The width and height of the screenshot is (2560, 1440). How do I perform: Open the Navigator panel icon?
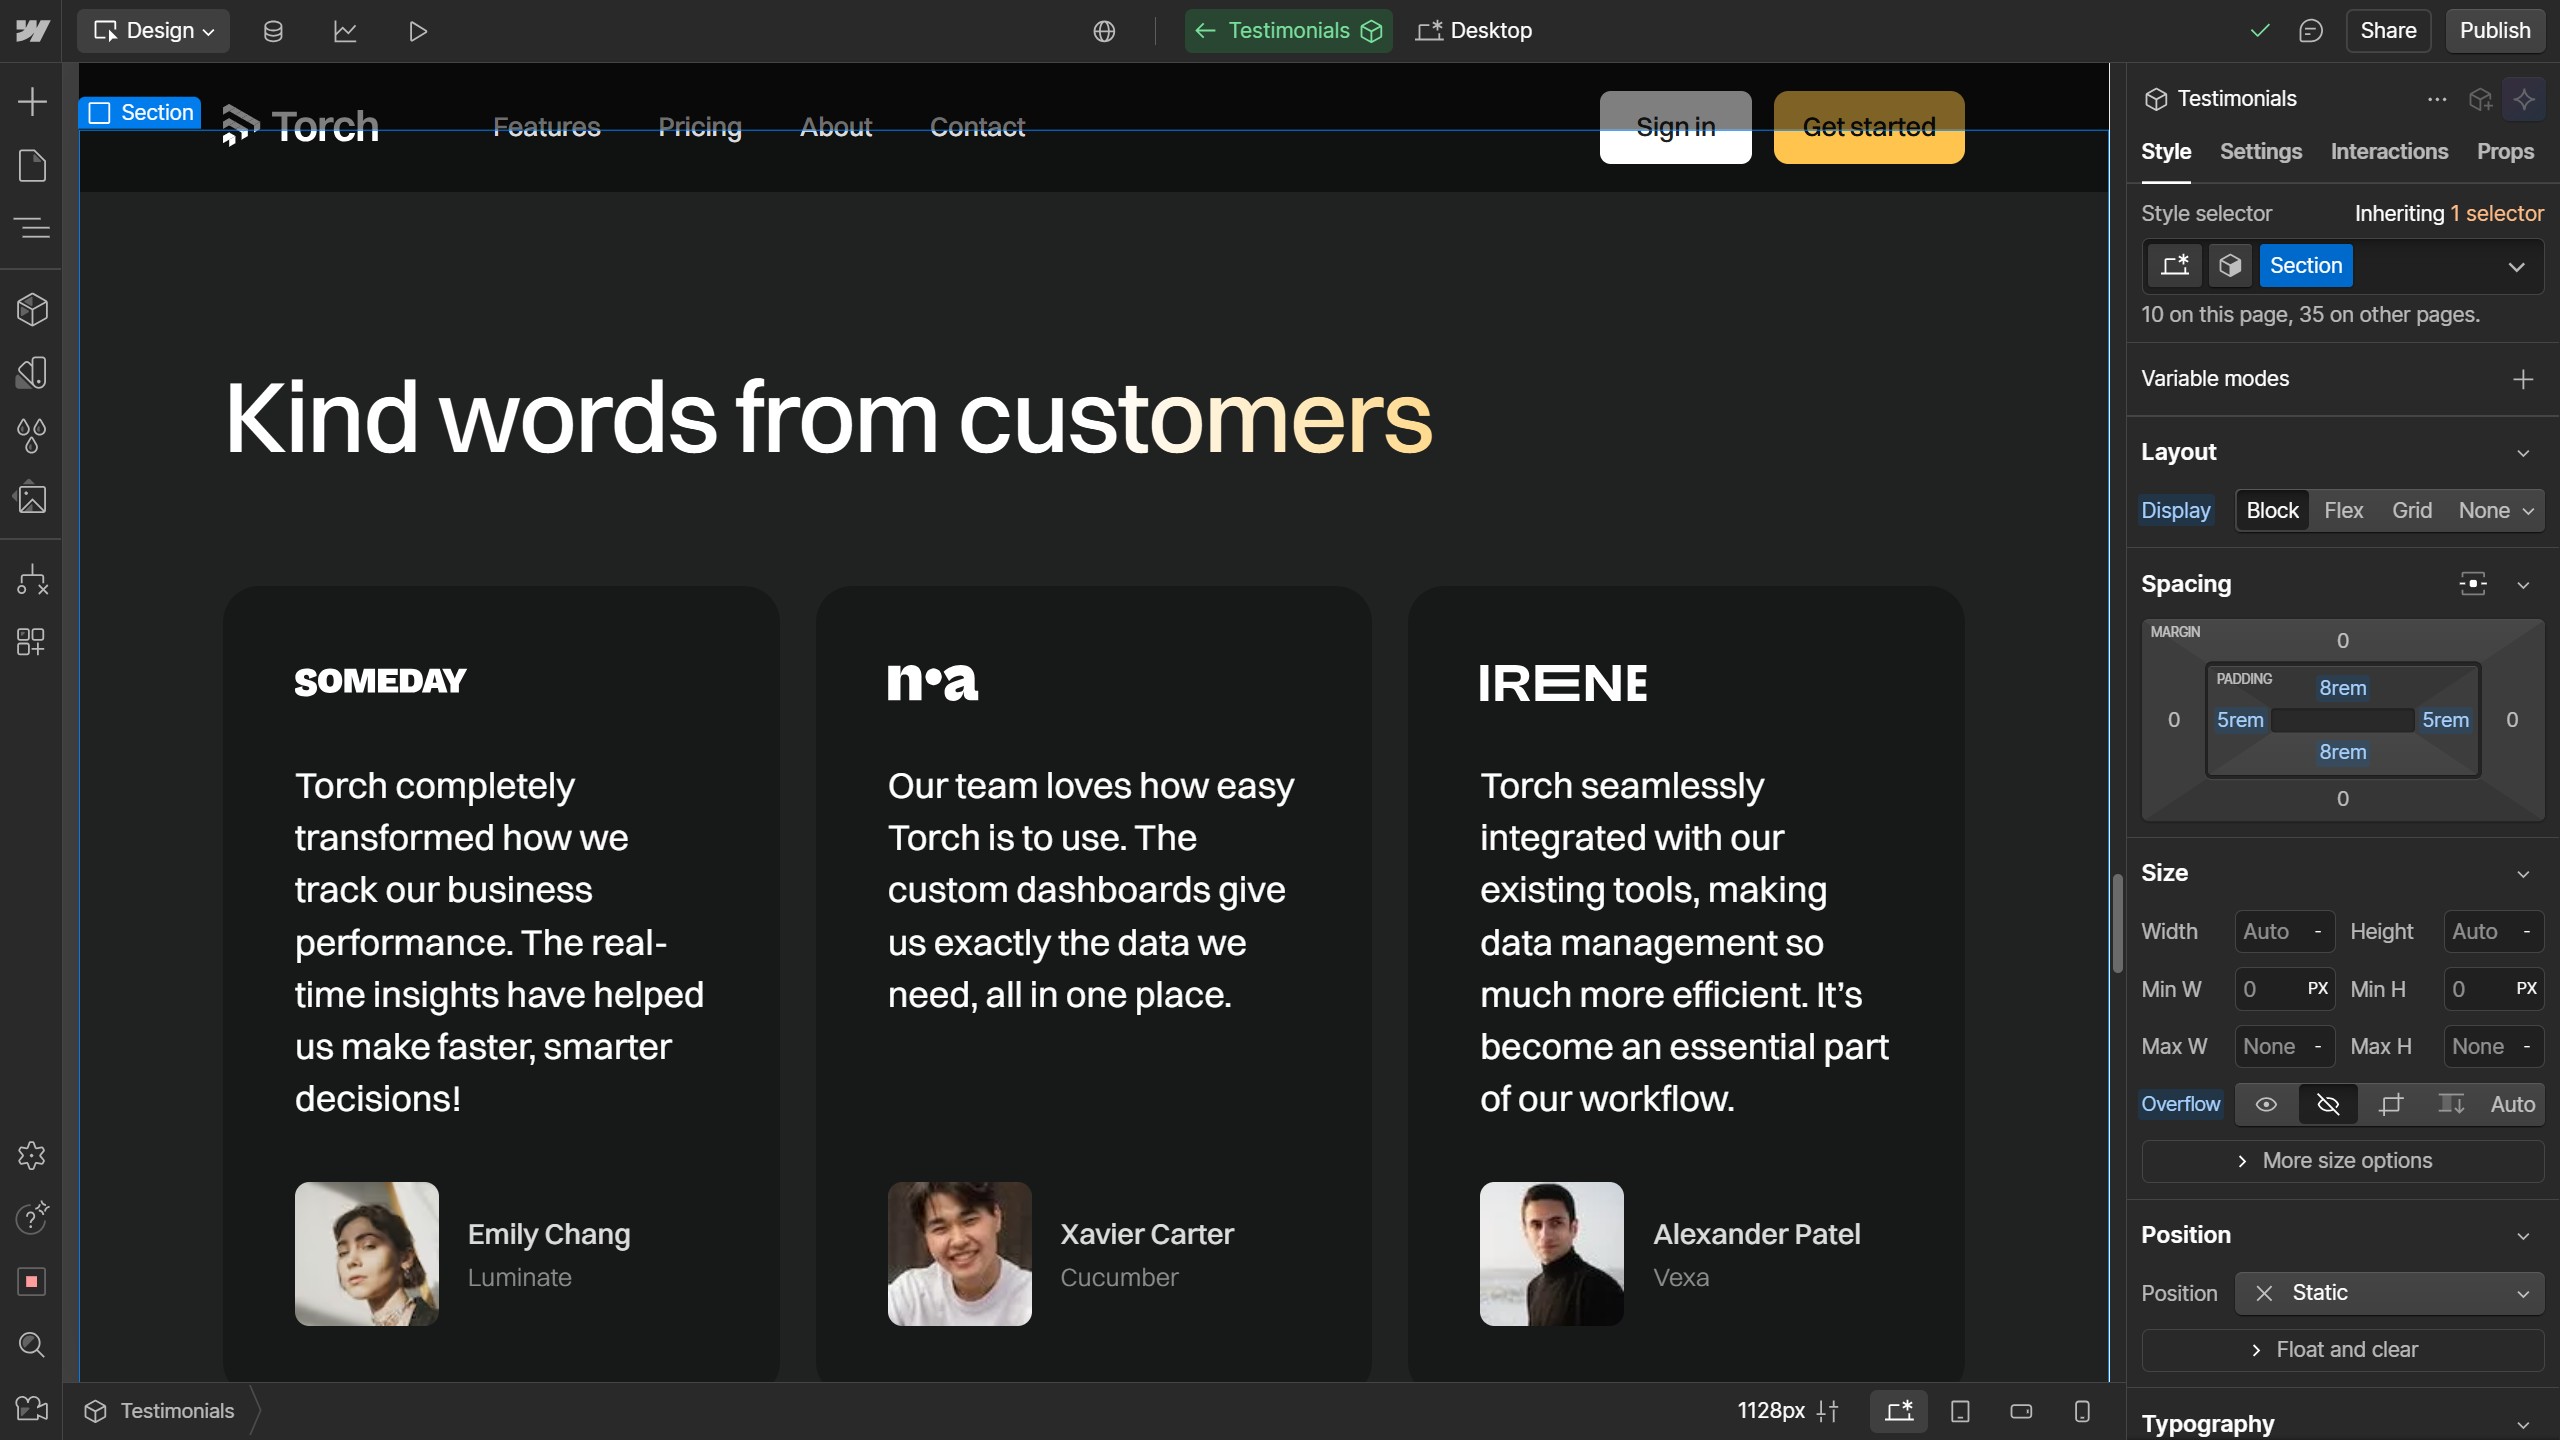pos(32,228)
